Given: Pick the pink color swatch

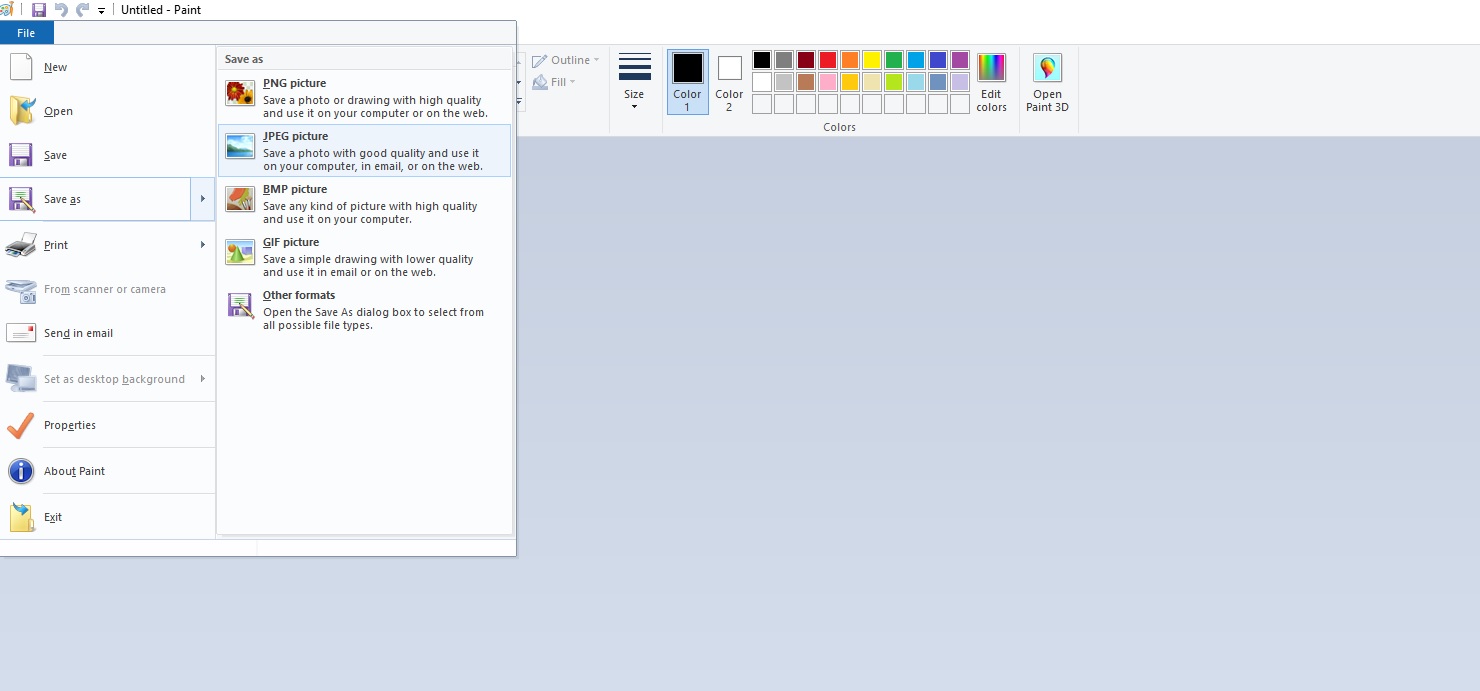Looking at the screenshot, I should point(828,82).
